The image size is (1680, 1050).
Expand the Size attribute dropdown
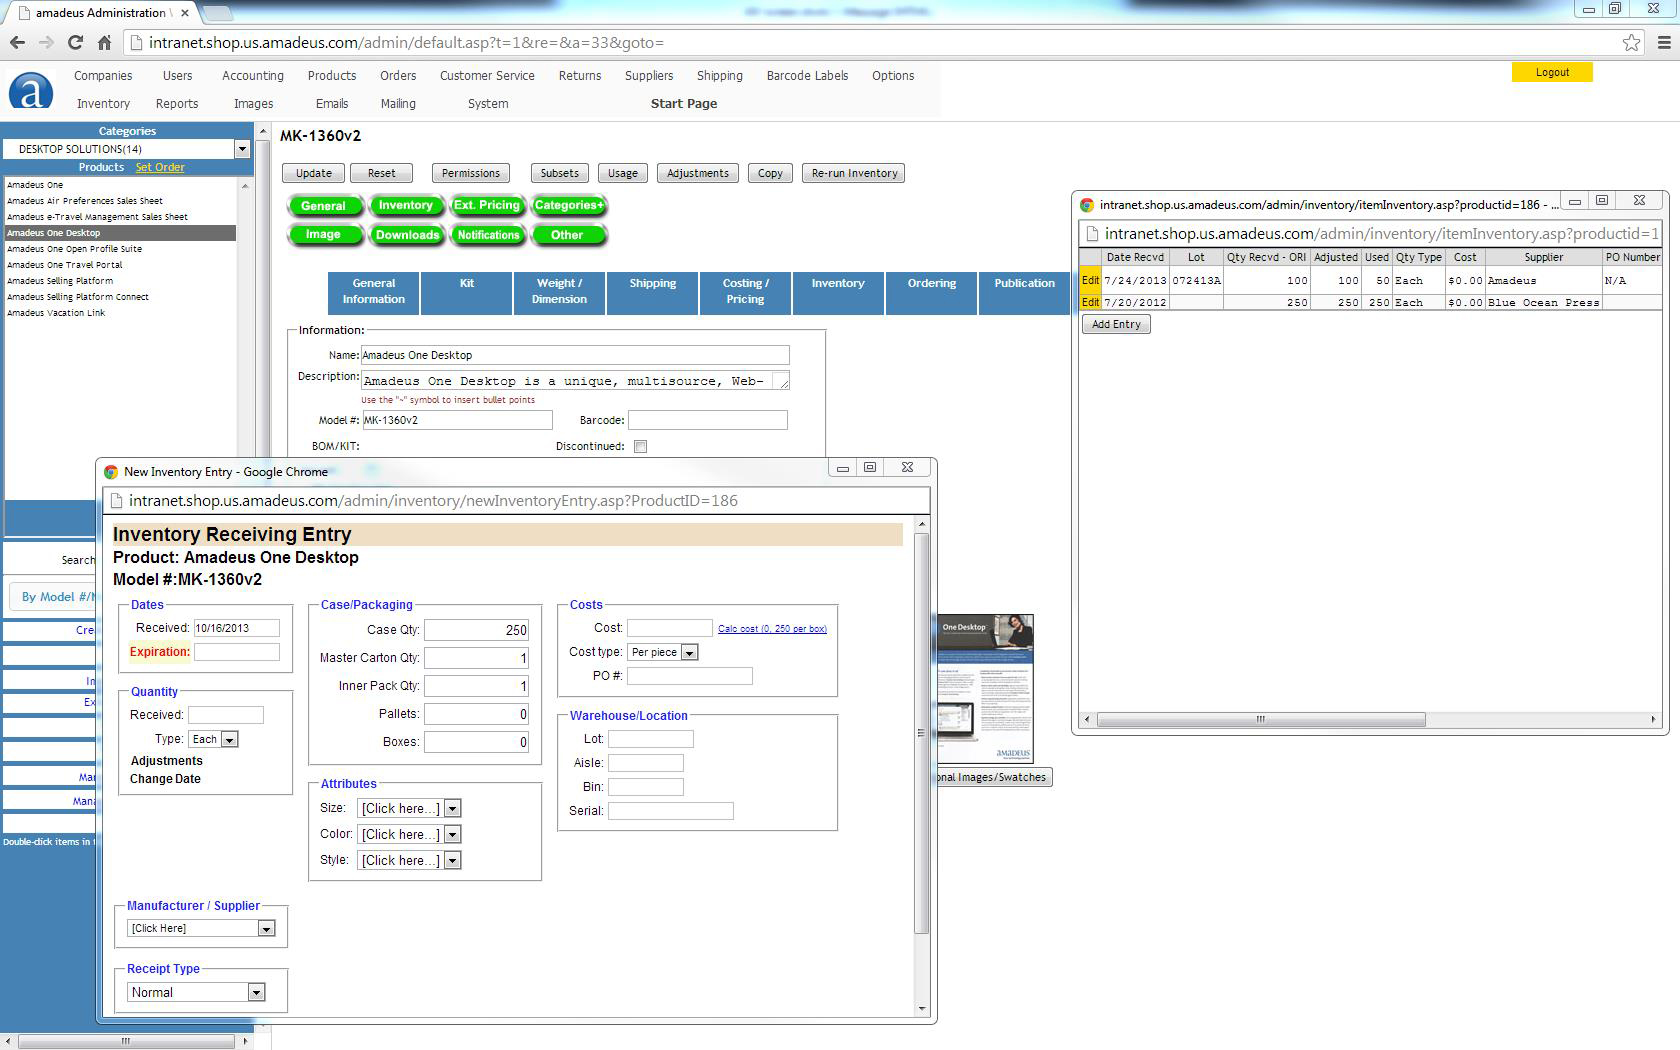pos(408,808)
